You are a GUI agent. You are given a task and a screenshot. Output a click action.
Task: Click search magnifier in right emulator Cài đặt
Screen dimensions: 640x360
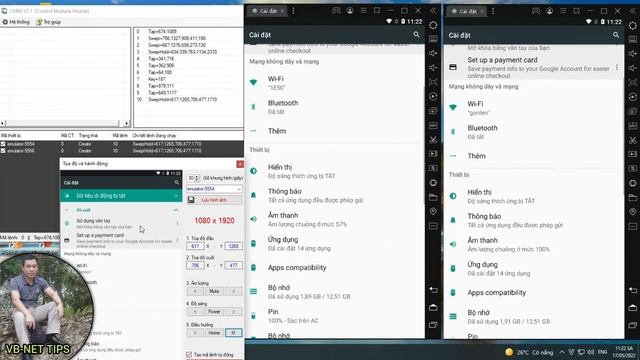[616, 35]
